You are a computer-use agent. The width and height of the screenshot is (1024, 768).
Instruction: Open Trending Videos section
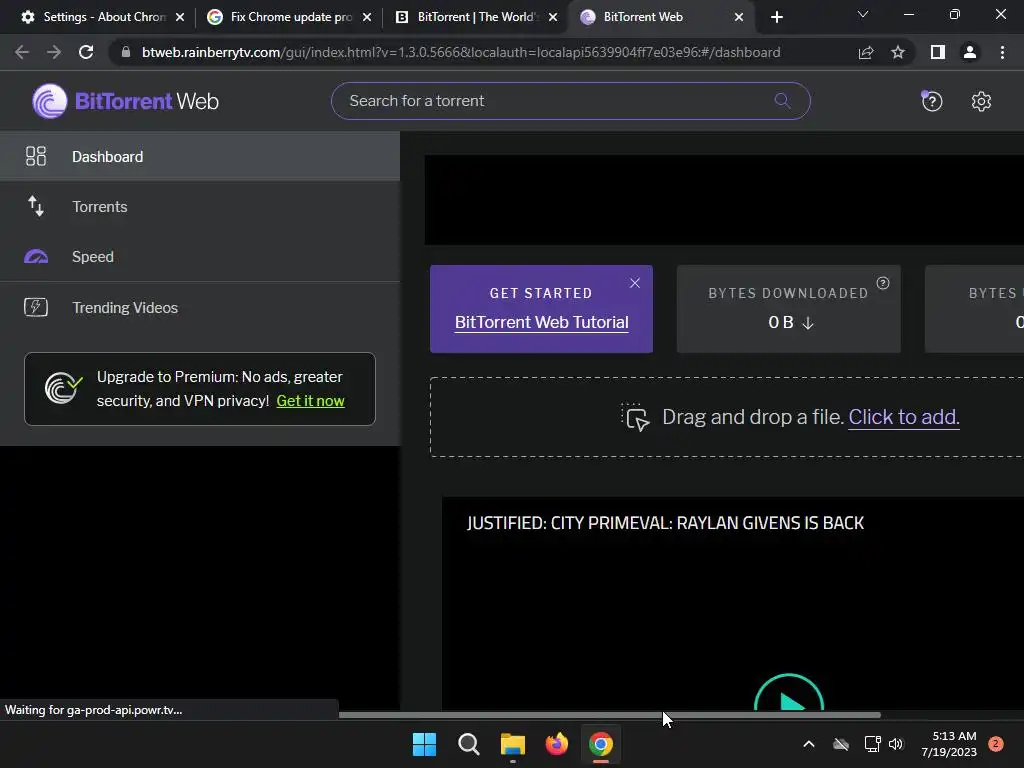click(200, 307)
